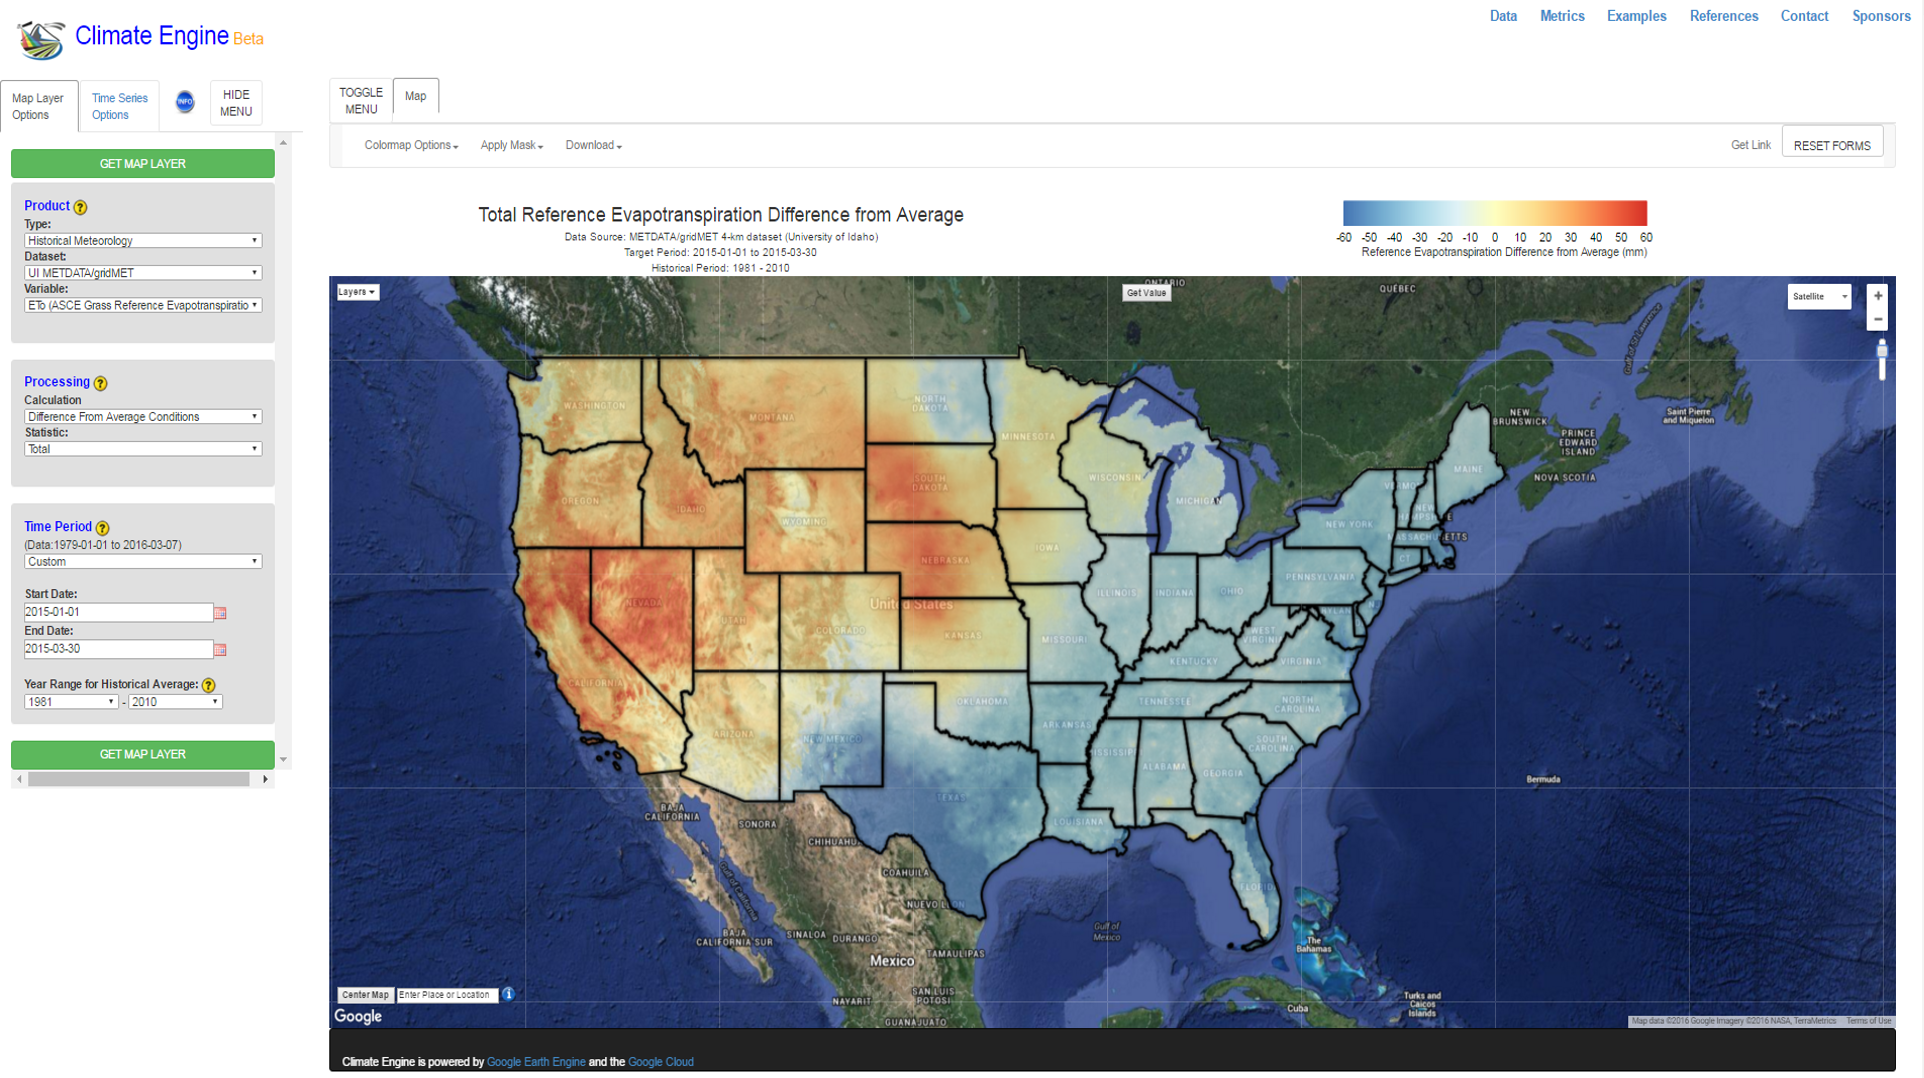Click Get Link
This screenshot has width=1924, height=1078.
pos(1750,146)
